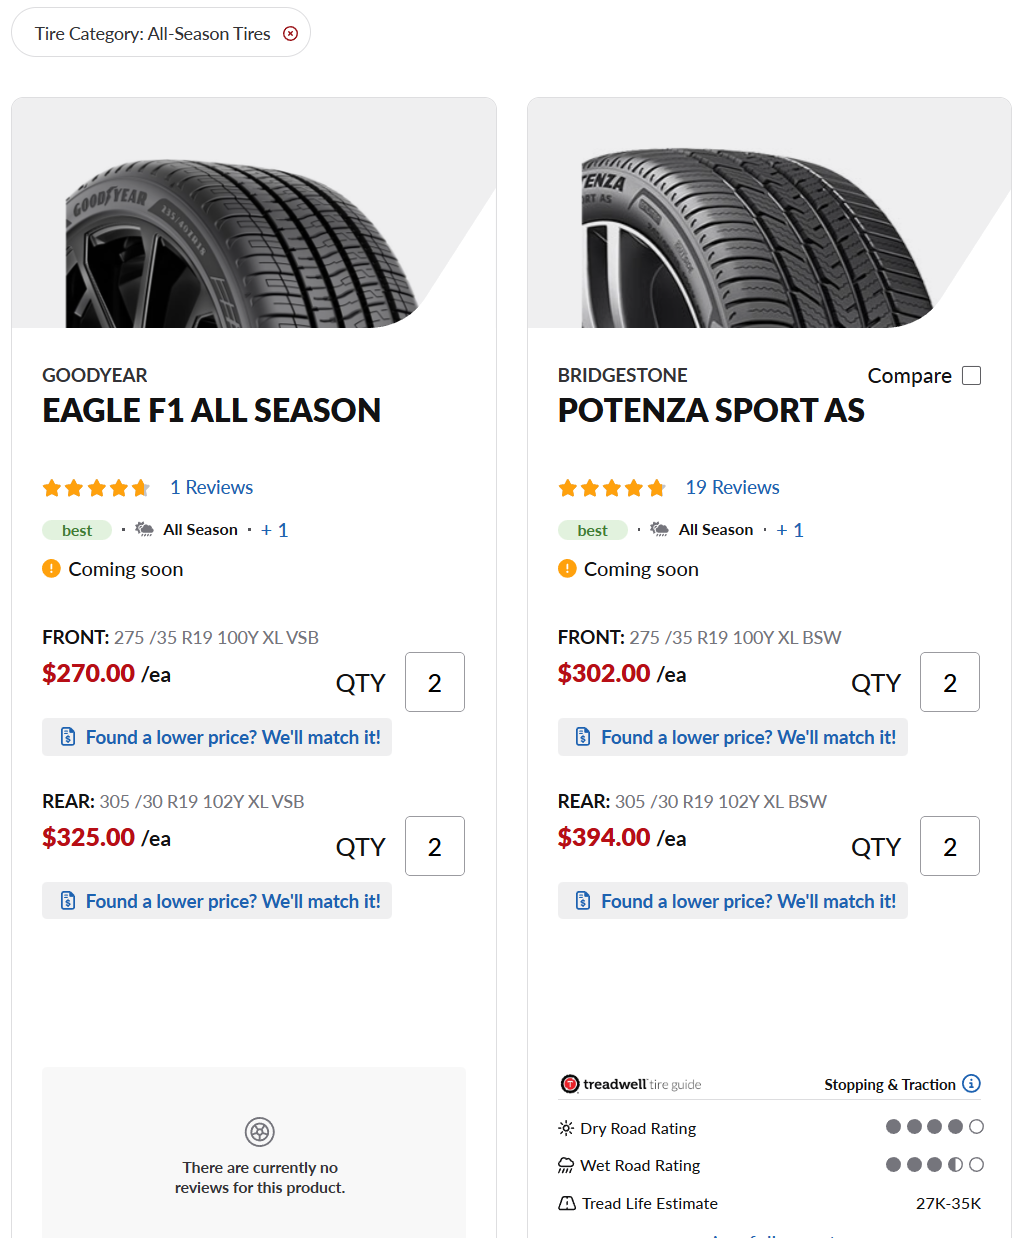This screenshot has height=1238, width=1015.
Task: Click Goodyear front tire price match button
Action: 217,737
